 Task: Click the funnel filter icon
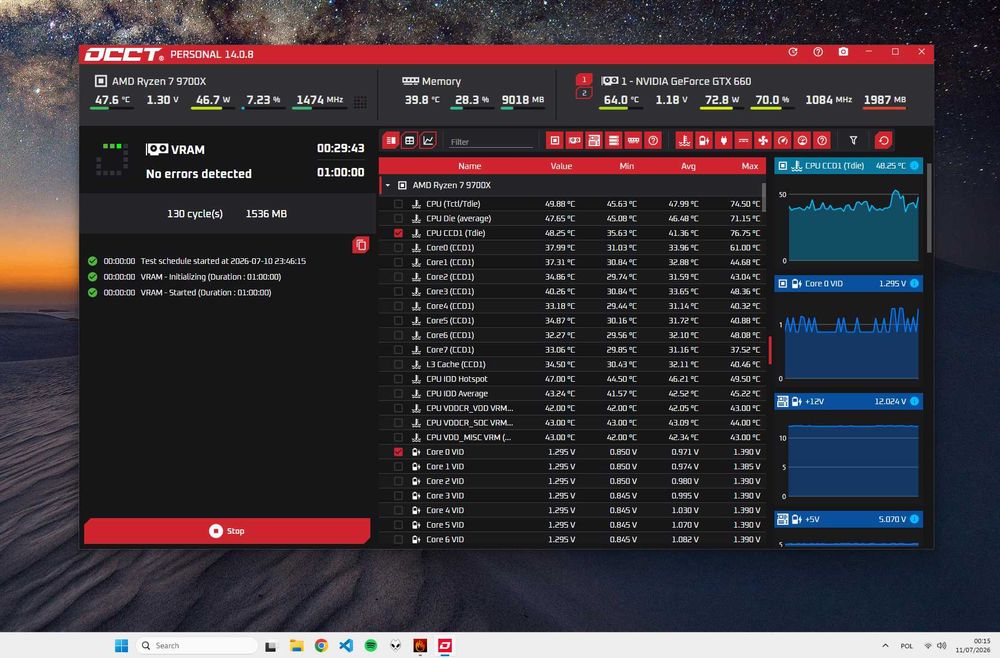point(853,140)
